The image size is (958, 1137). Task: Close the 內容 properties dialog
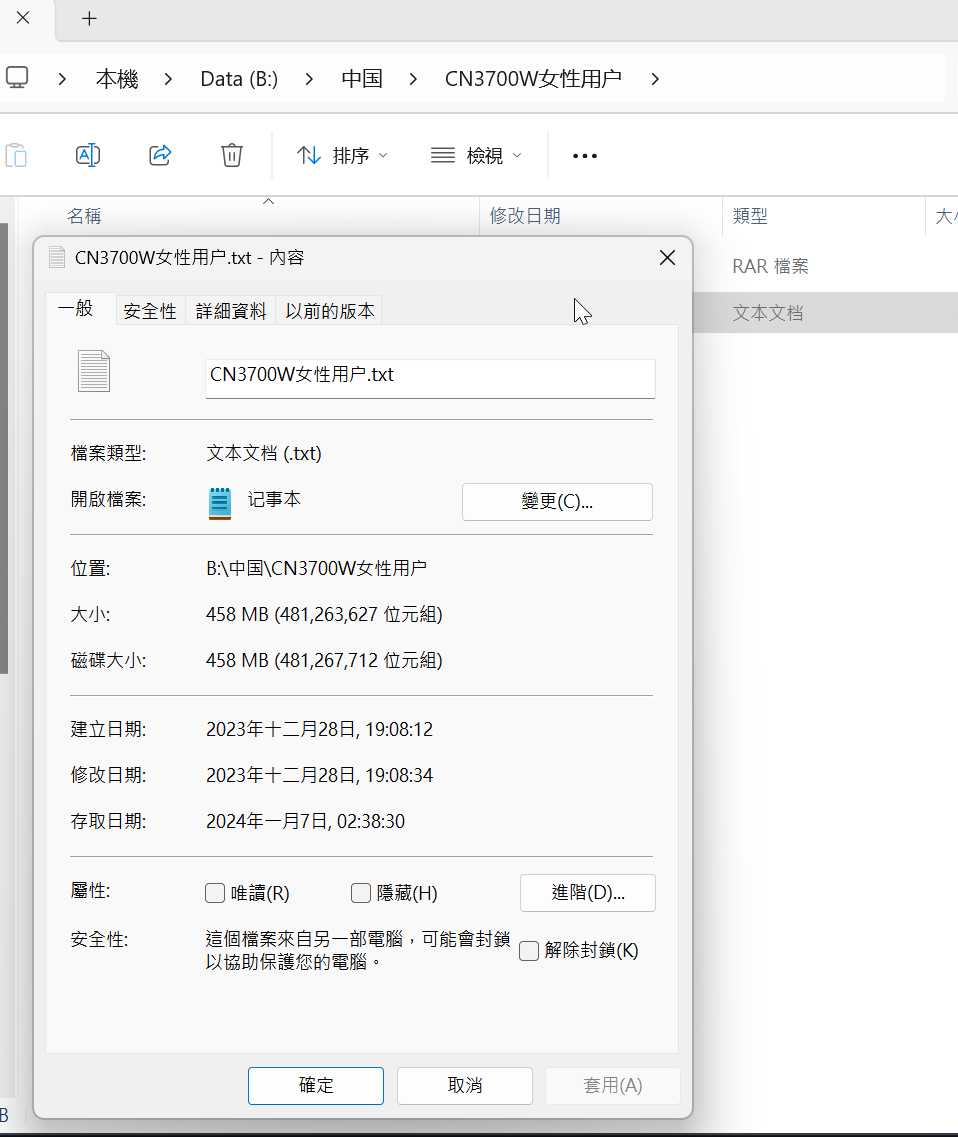(x=667, y=257)
